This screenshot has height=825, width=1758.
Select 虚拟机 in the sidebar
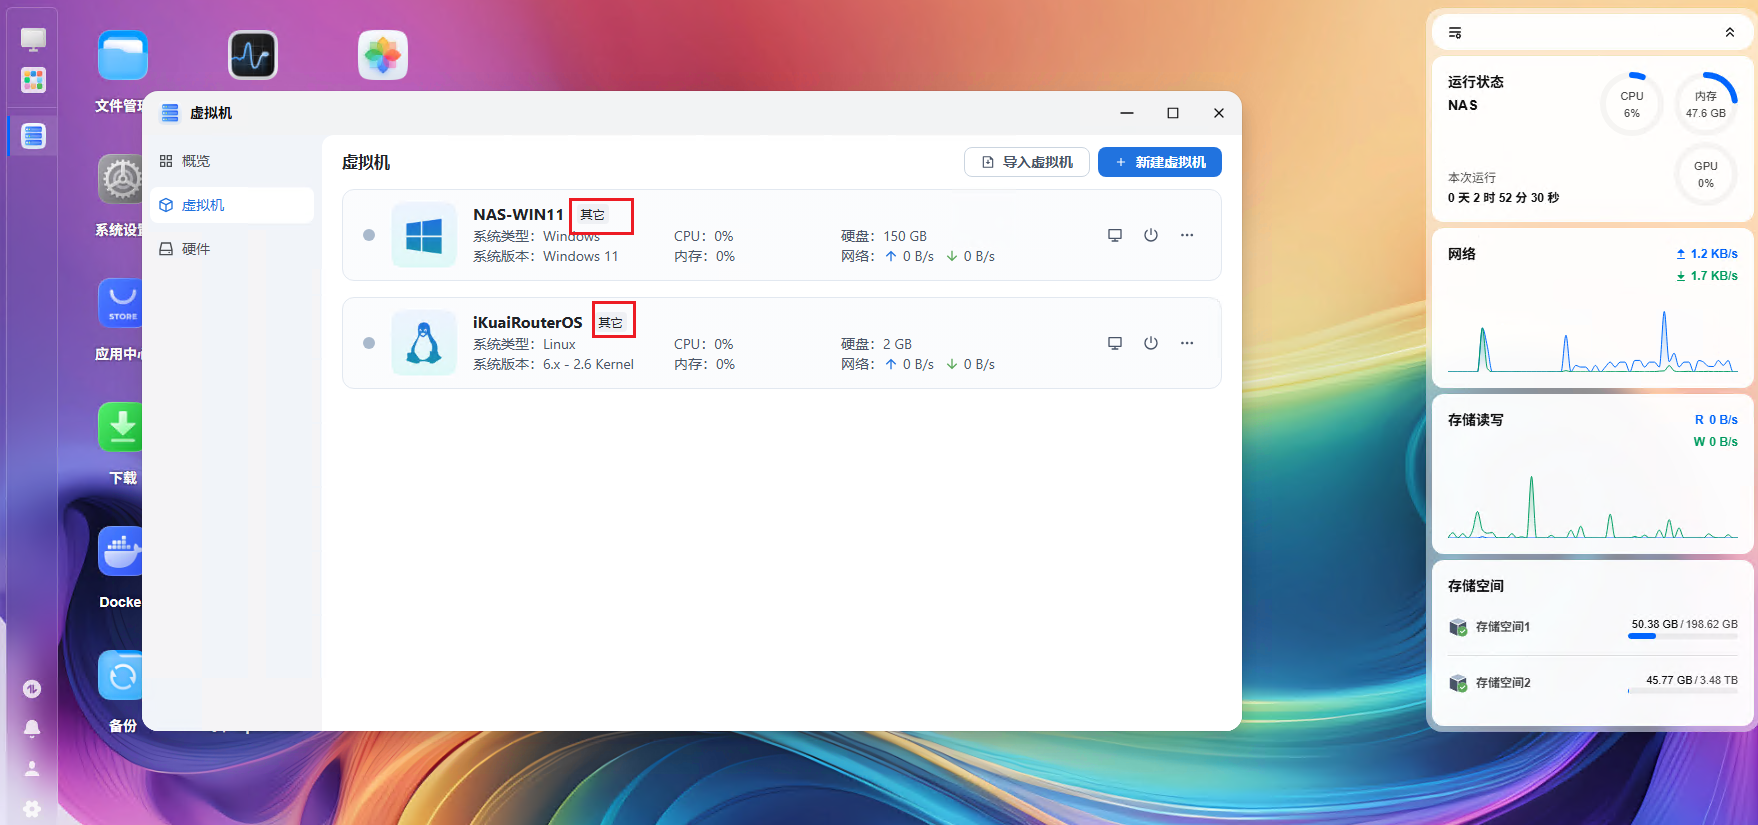(x=232, y=205)
